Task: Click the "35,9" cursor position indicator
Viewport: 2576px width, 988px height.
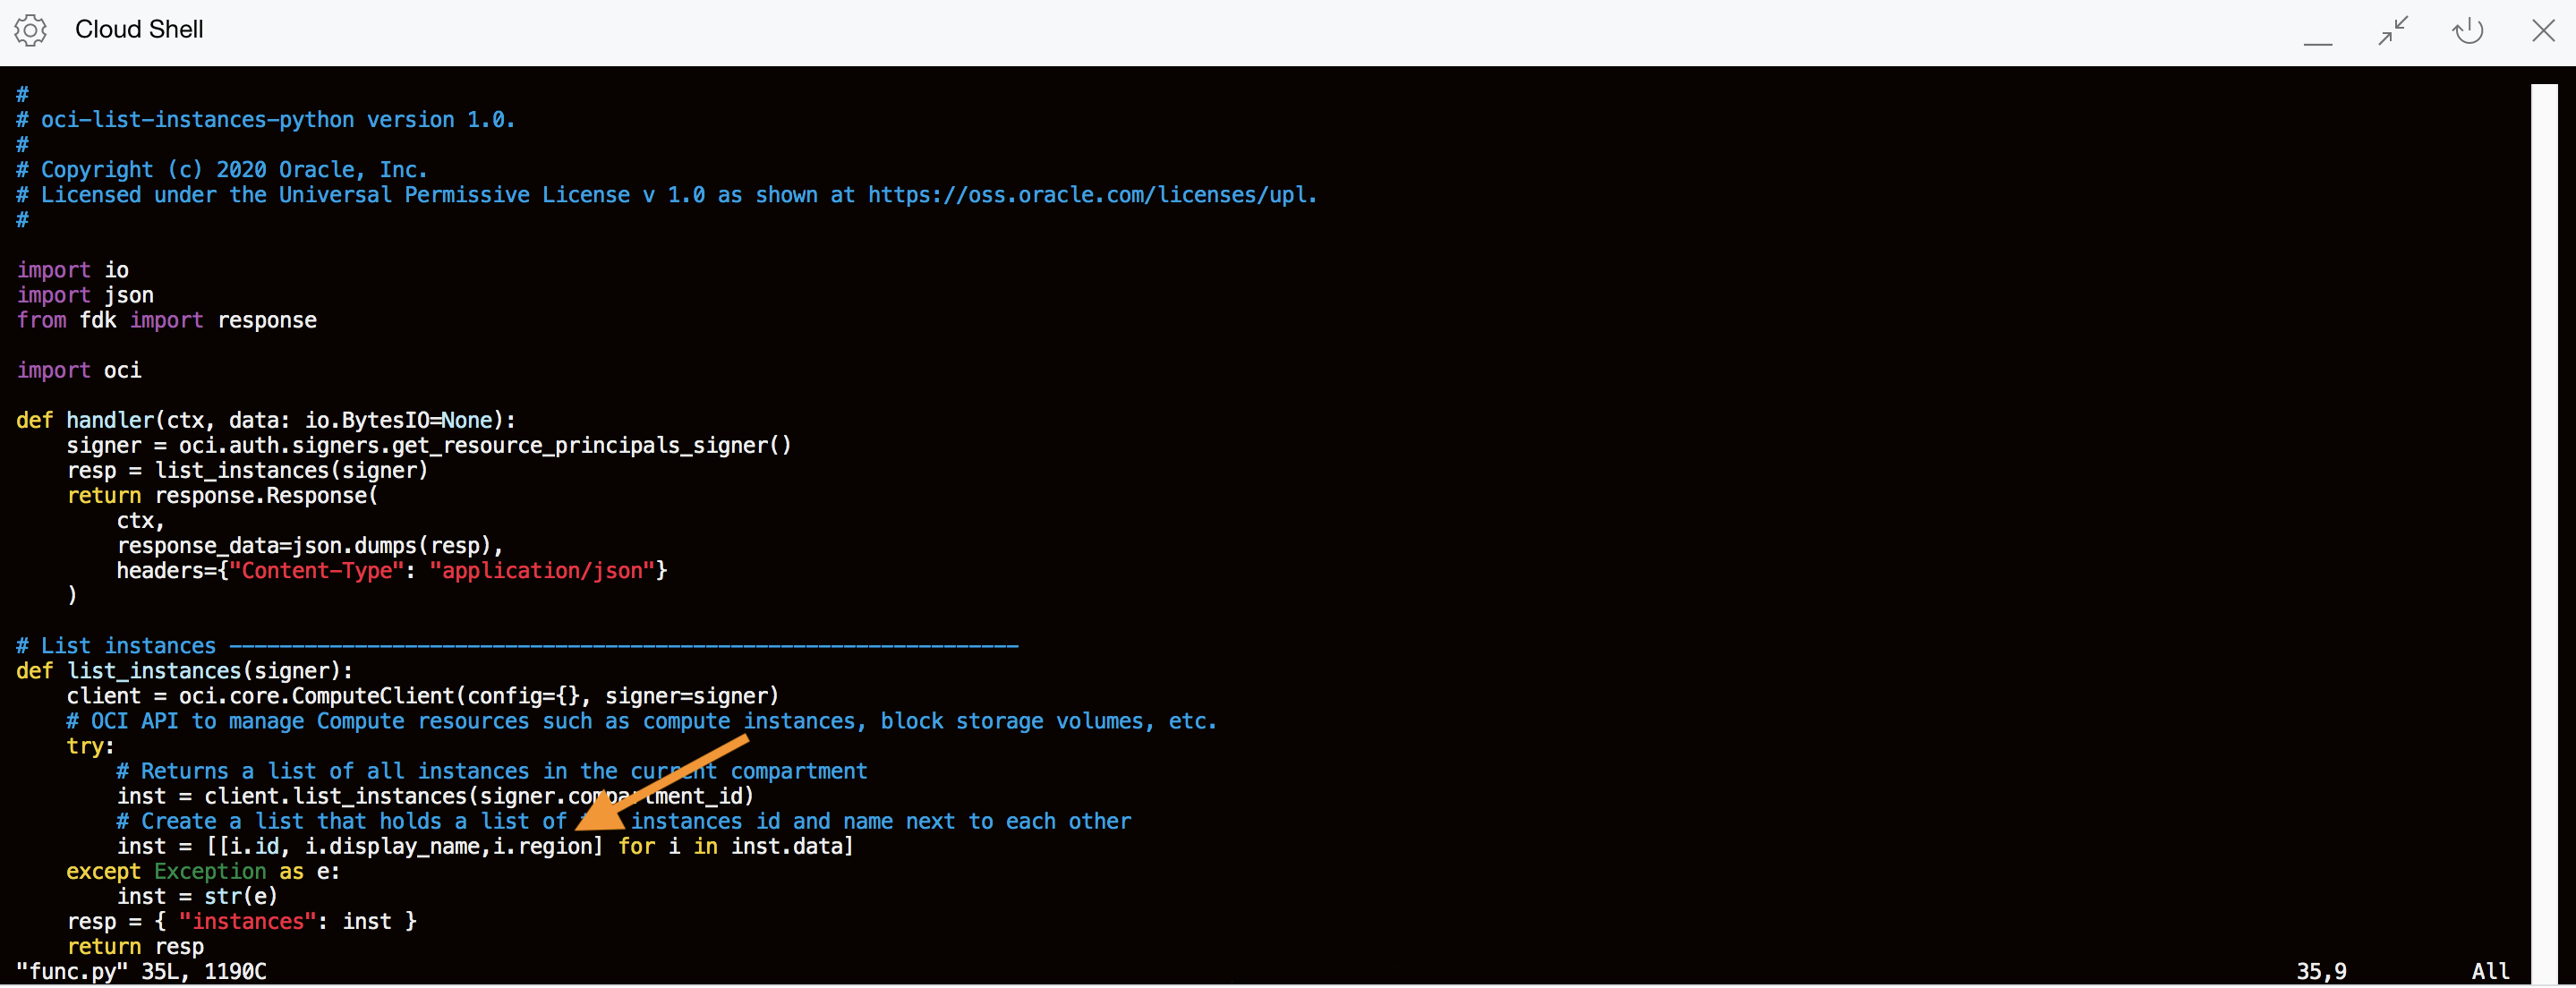Action: [2321, 972]
